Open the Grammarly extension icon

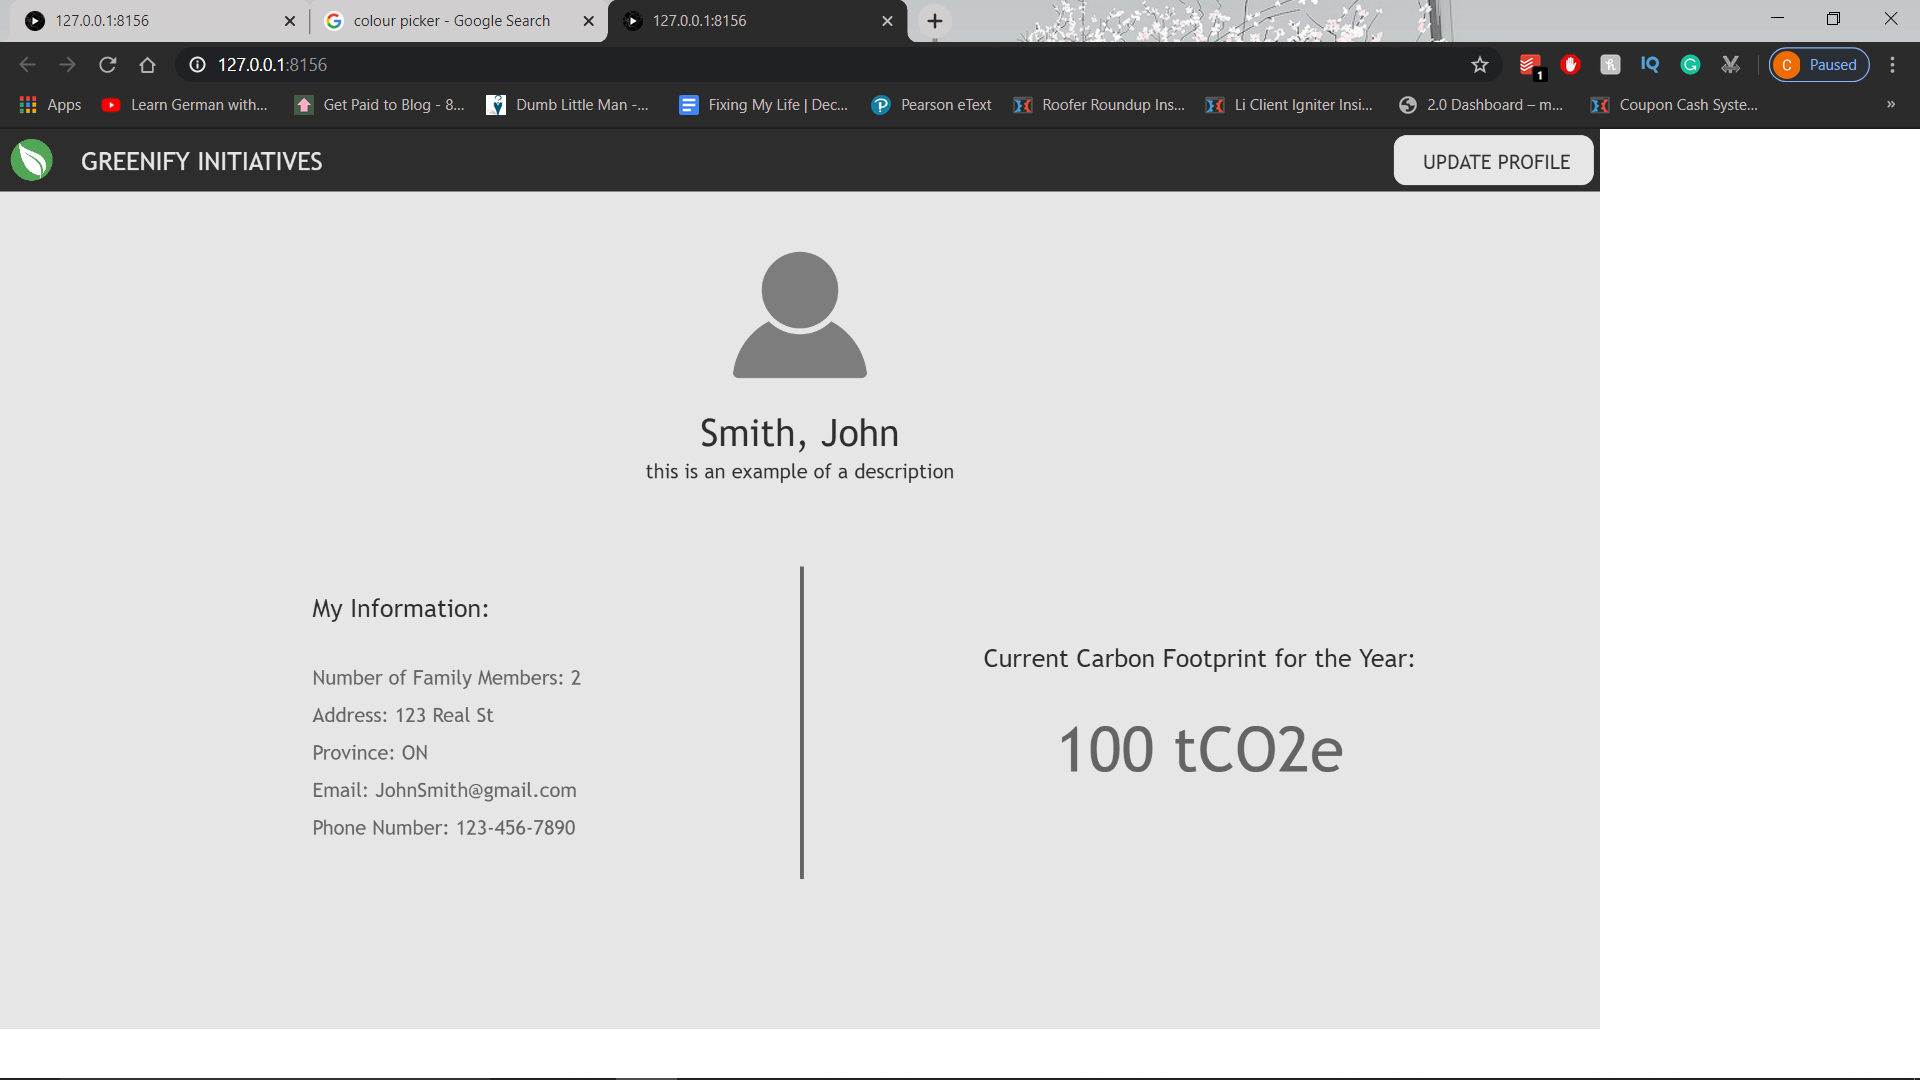(1690, 65)
